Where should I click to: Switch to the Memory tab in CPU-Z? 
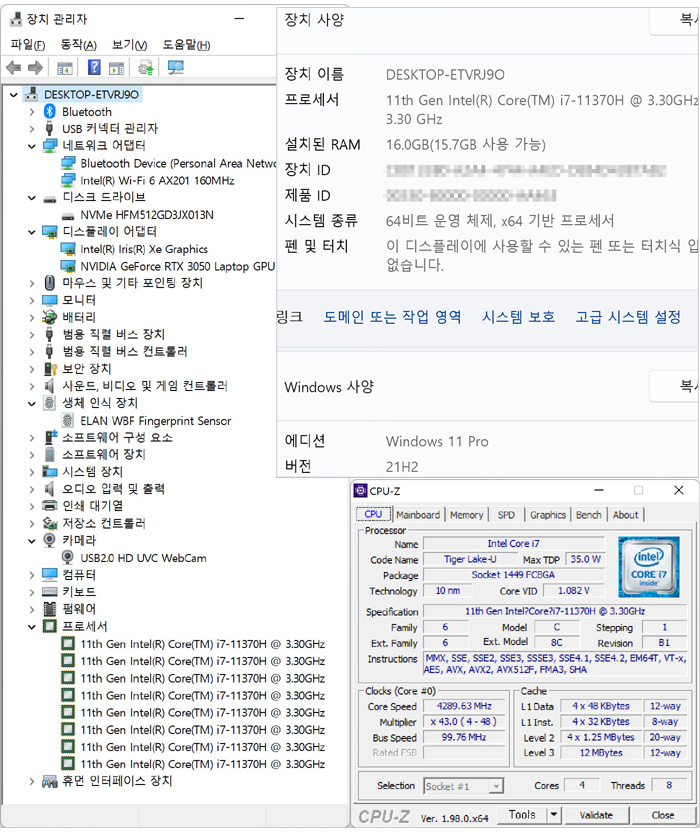click(466, 515)
